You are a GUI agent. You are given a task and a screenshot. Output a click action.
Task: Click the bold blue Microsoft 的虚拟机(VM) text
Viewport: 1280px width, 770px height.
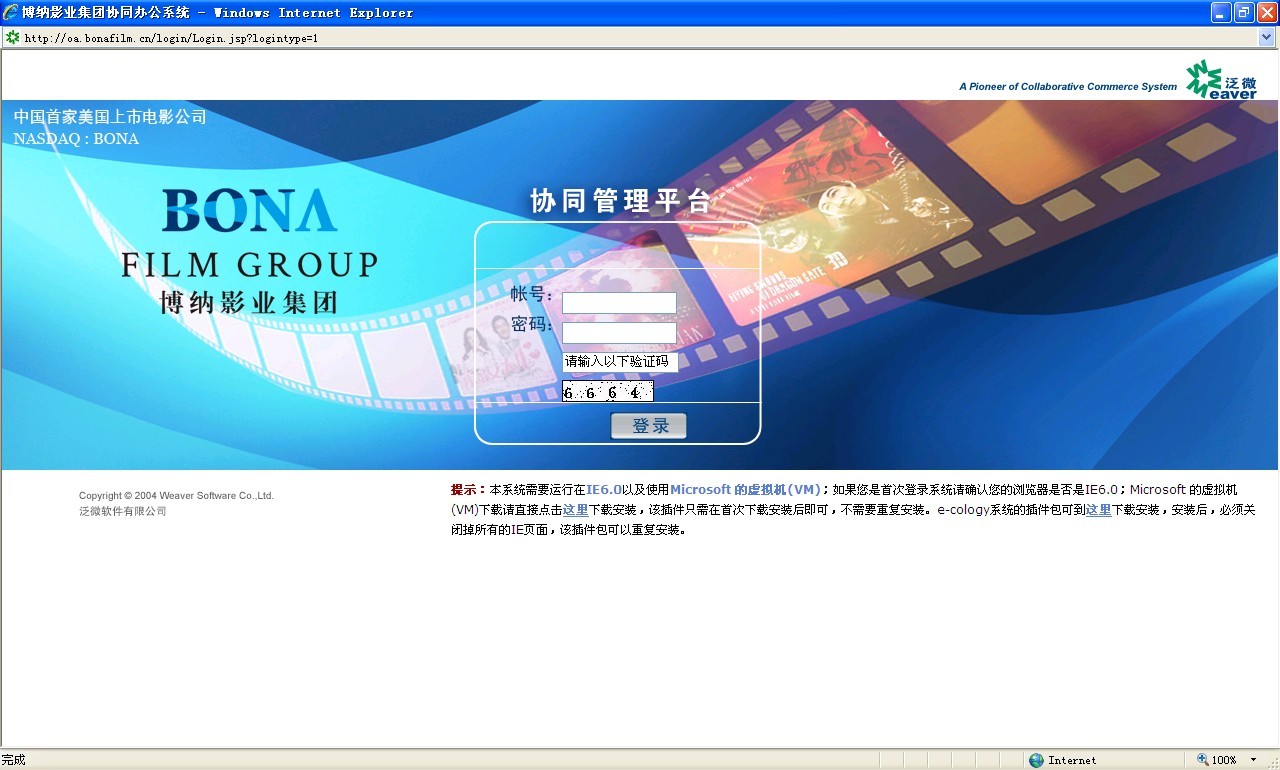pos(745,490)
